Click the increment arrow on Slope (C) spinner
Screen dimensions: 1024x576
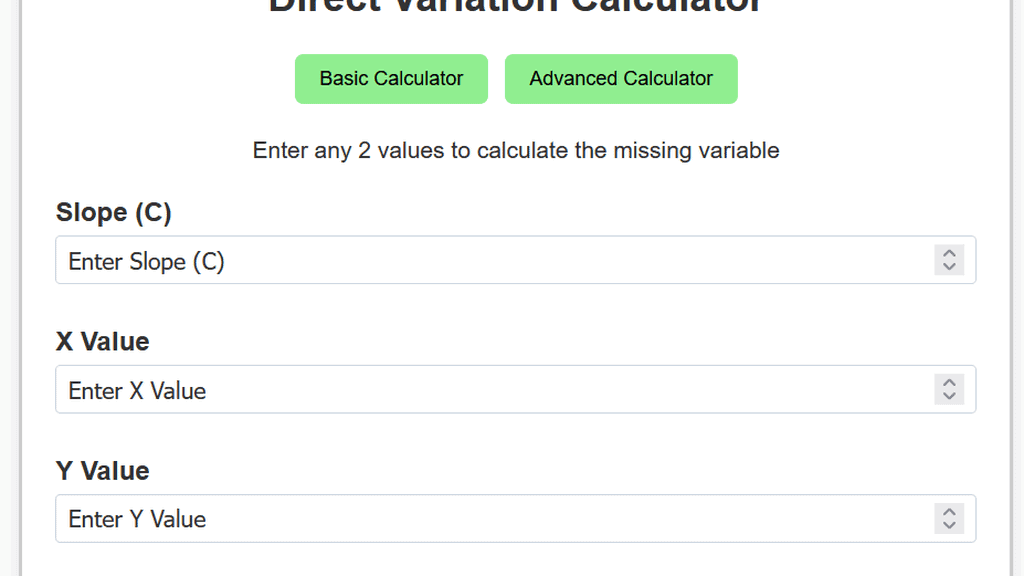coord(948,254)
